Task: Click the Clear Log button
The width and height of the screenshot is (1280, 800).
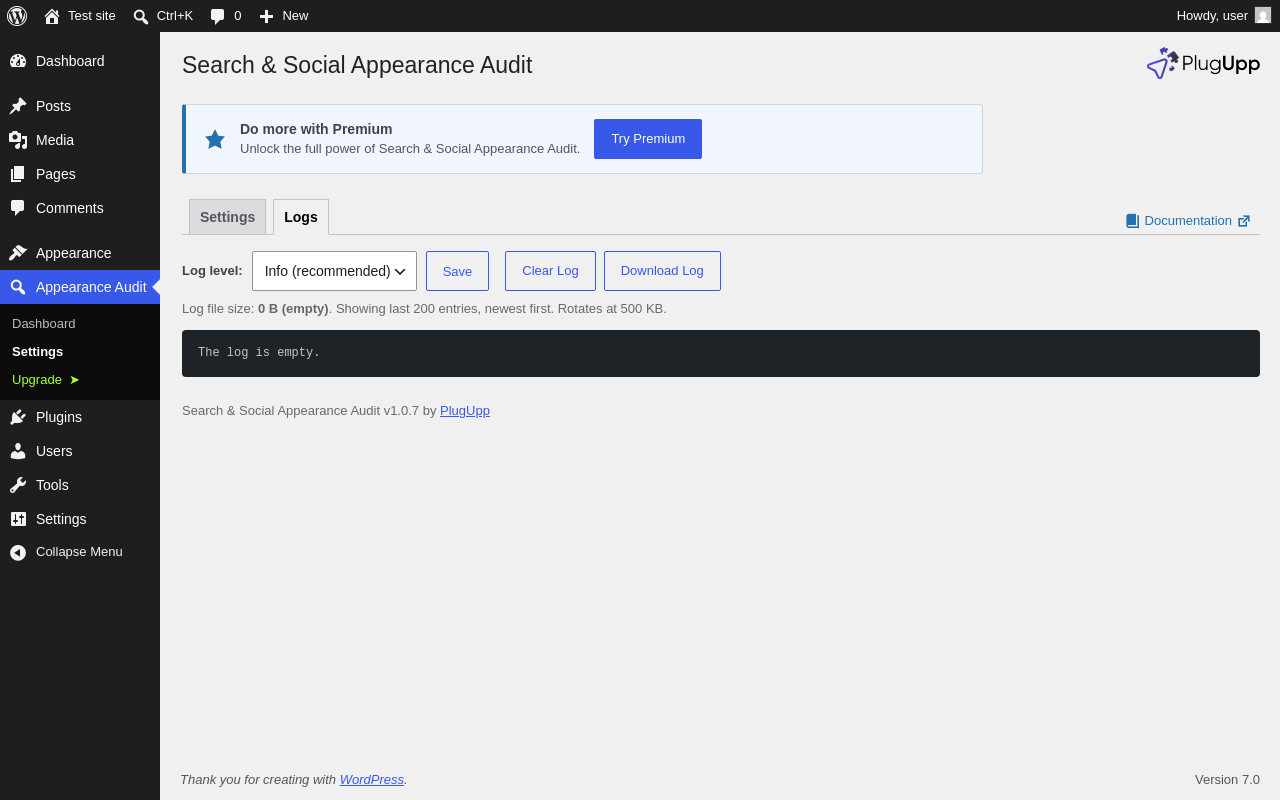Action: coord(550,271)
